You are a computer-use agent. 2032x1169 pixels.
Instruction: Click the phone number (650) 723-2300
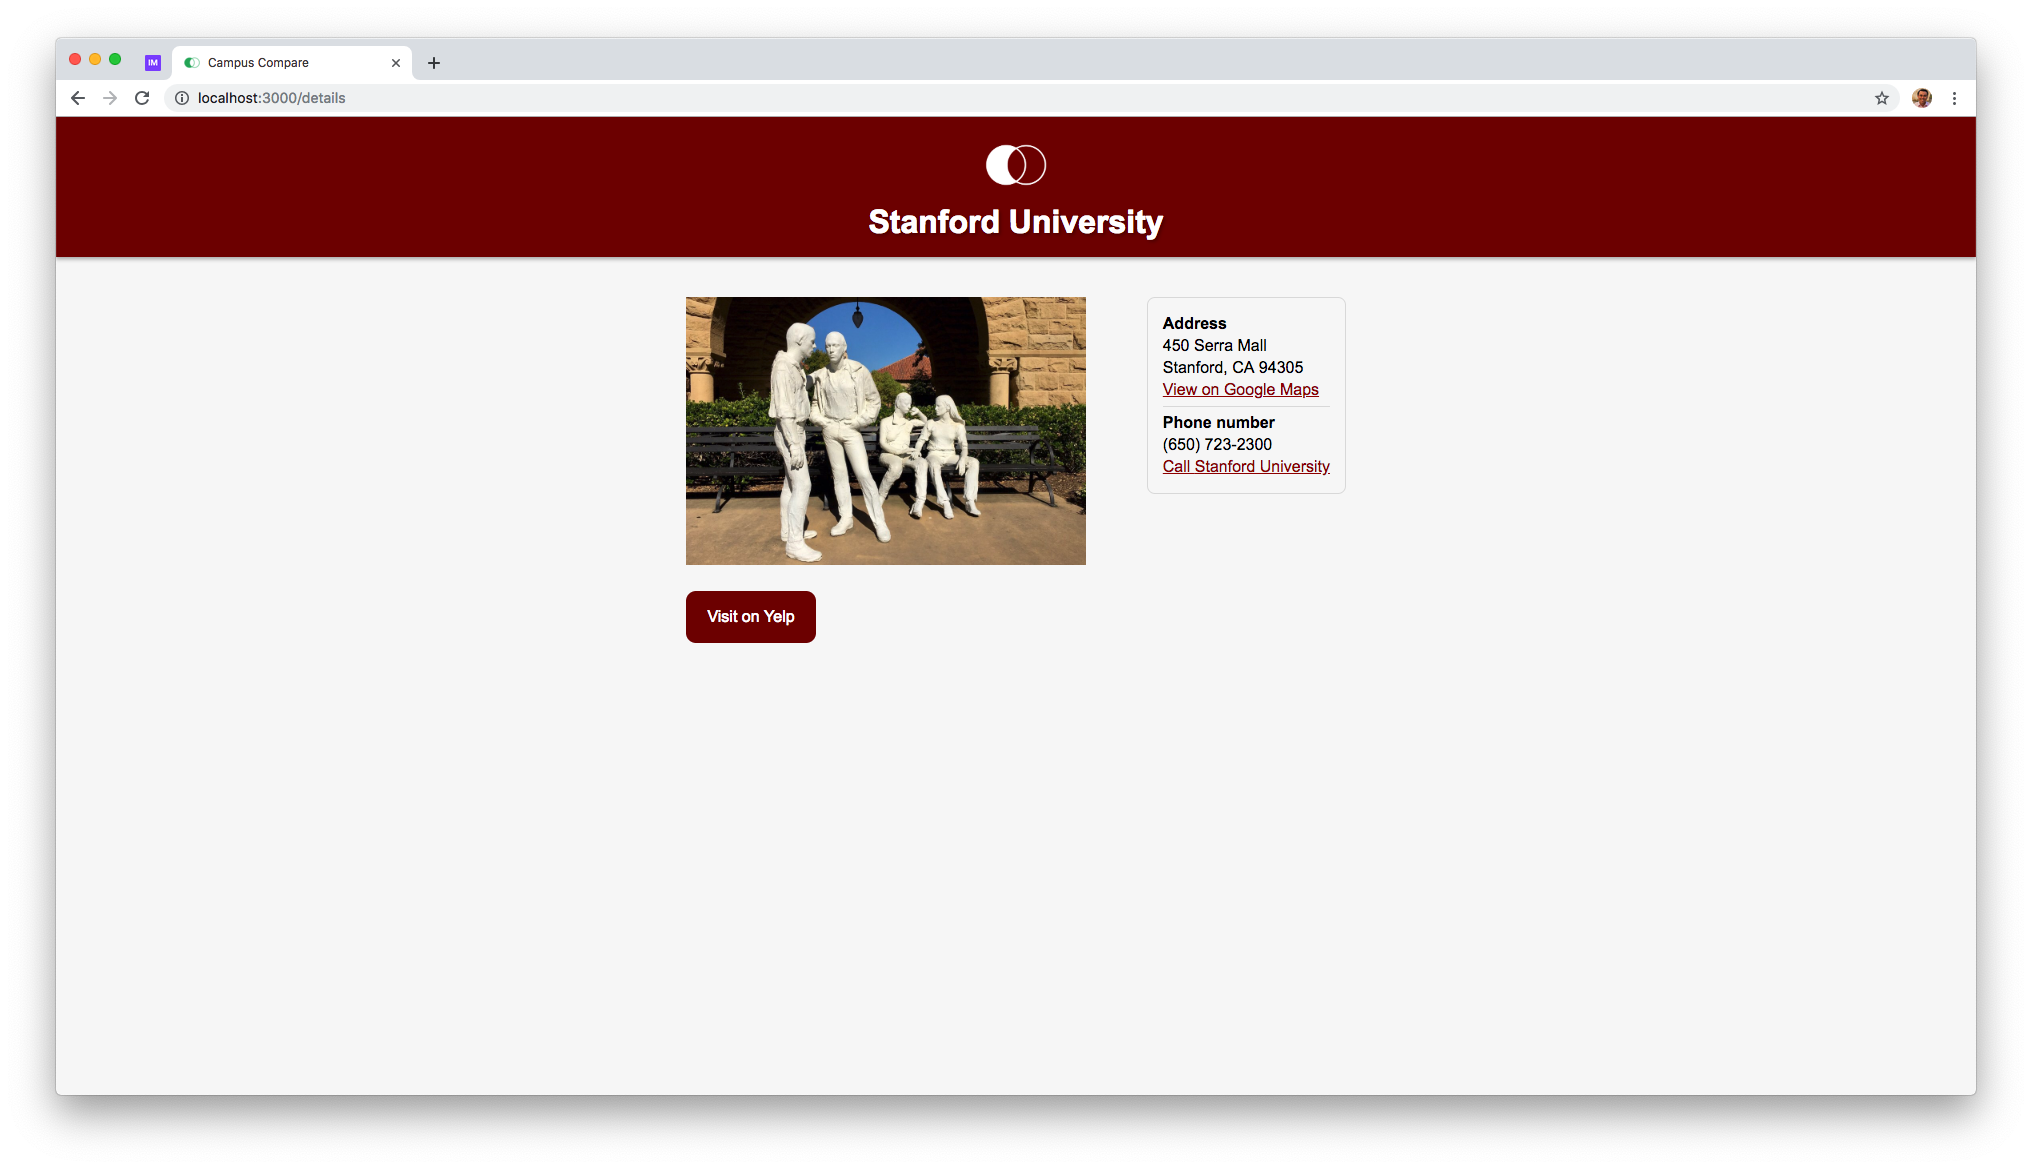click(1217, 445)
